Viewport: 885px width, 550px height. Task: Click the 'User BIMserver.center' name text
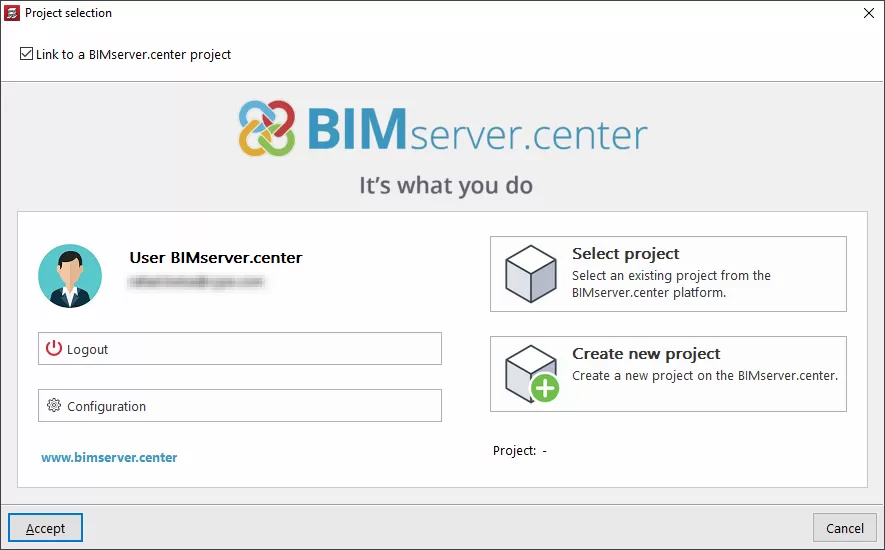click(215, 258)
